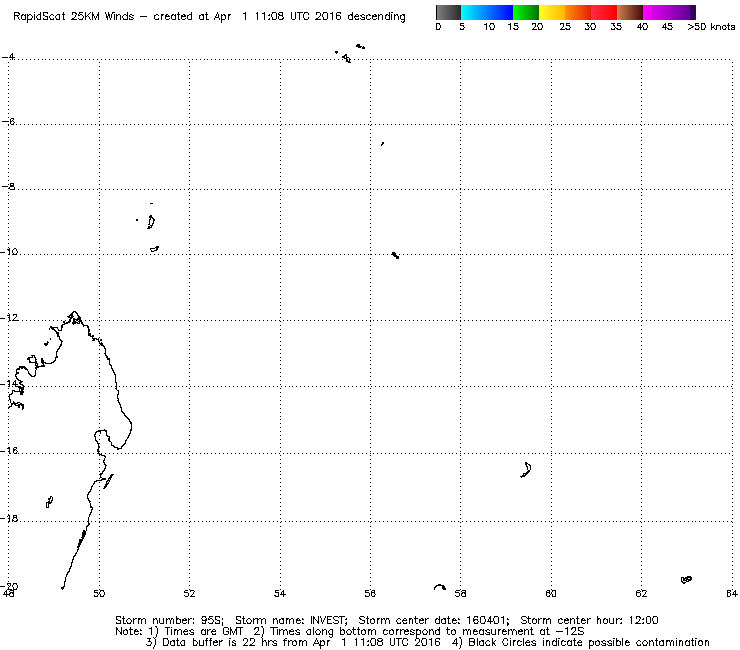Click the "Storm number: 95S;" footer text

[169, 620]
